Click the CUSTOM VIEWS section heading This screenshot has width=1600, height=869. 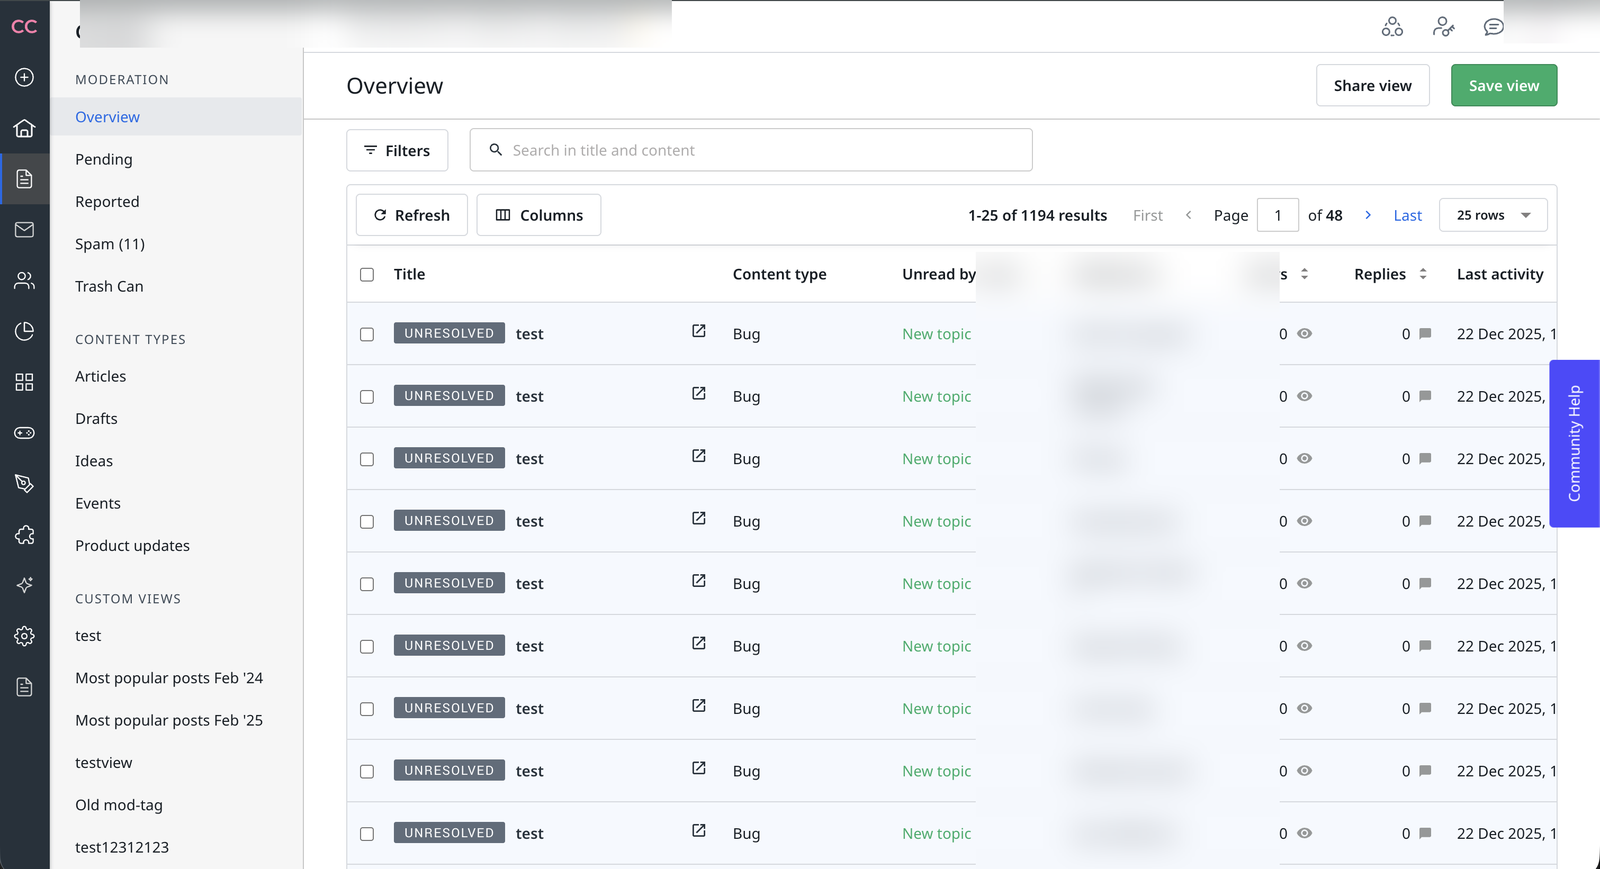point(128,599)
